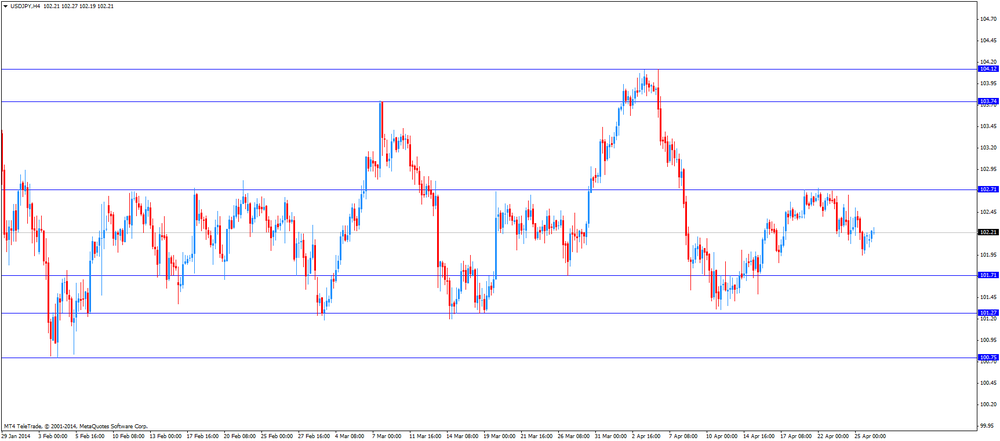Click the current price tag 102.21
This screenshot has height=441, width=1000.
click(x=988, y=232)
